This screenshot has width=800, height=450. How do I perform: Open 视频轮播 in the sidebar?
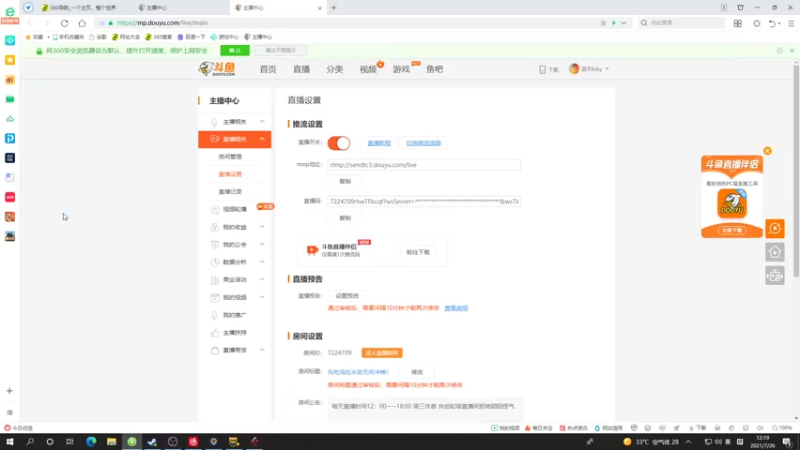point(235,210)
